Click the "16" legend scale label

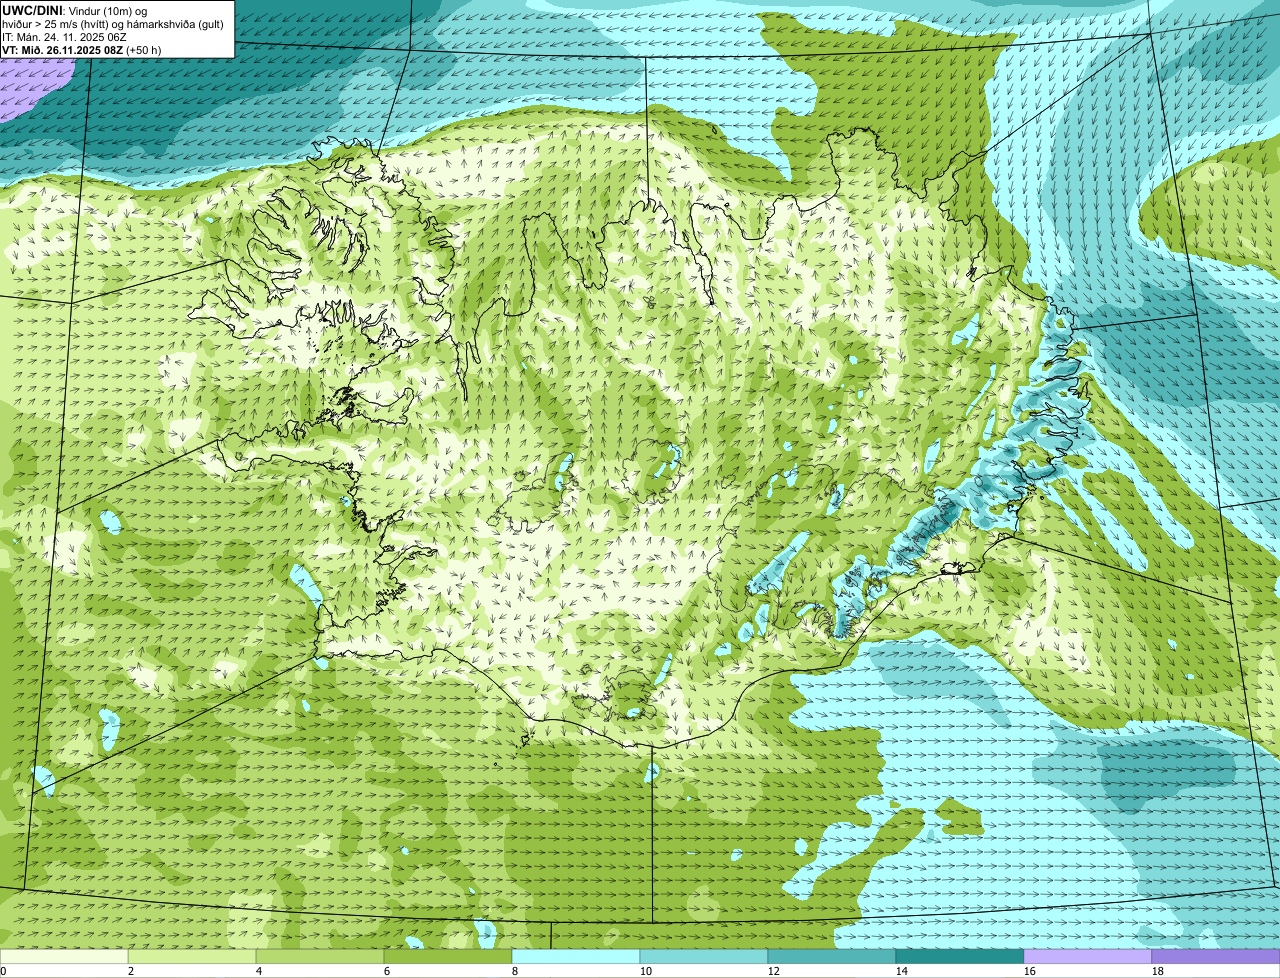[1030, 971]
